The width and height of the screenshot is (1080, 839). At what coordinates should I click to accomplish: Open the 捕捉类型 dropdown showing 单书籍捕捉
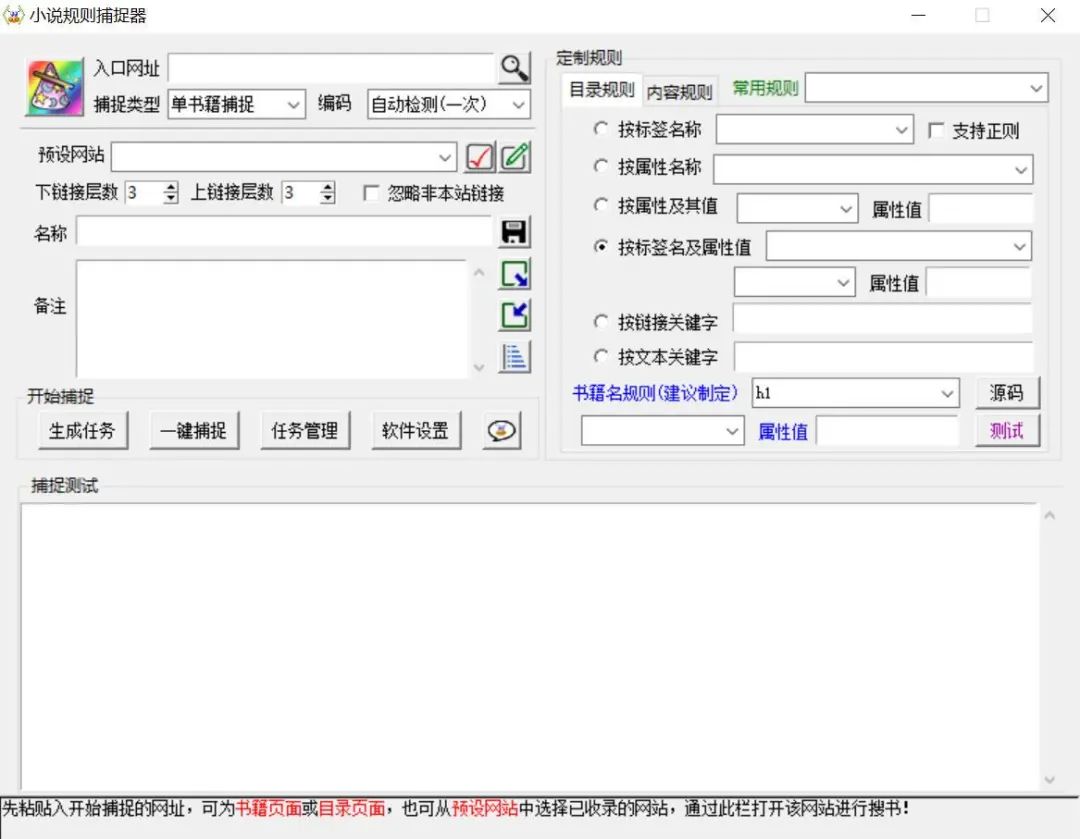236,105
